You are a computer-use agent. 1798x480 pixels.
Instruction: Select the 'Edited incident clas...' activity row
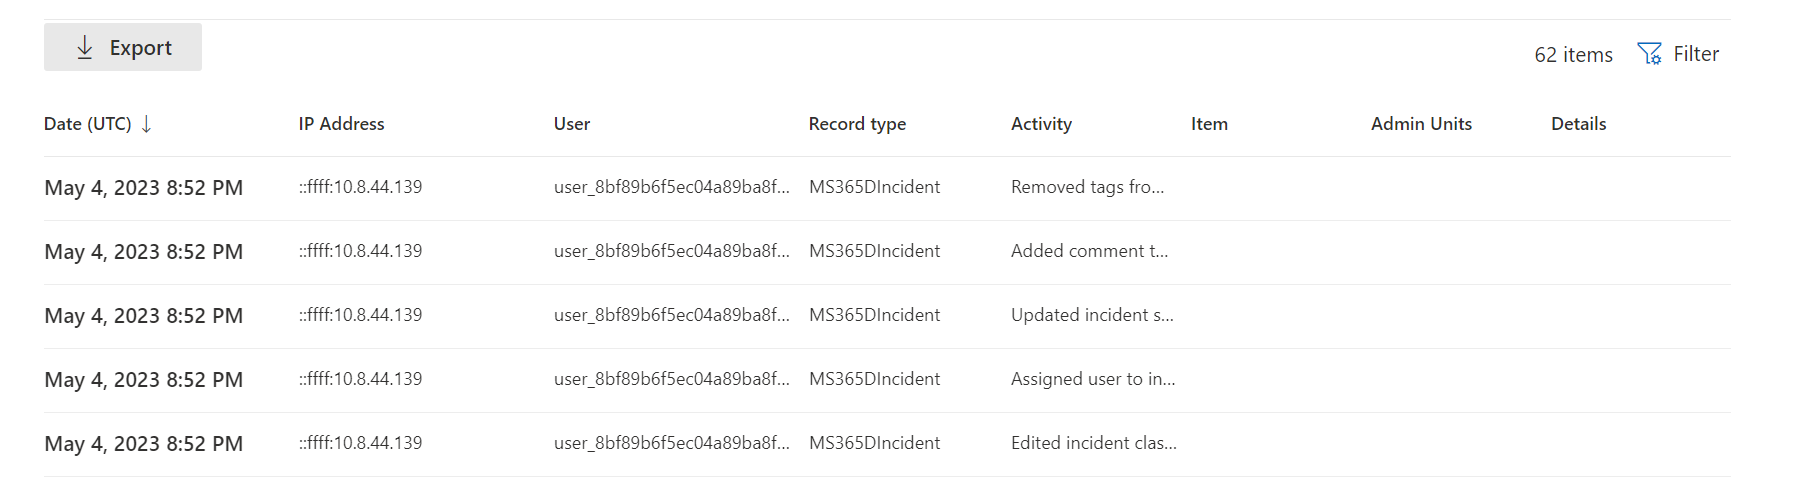tap(1093, 443)
